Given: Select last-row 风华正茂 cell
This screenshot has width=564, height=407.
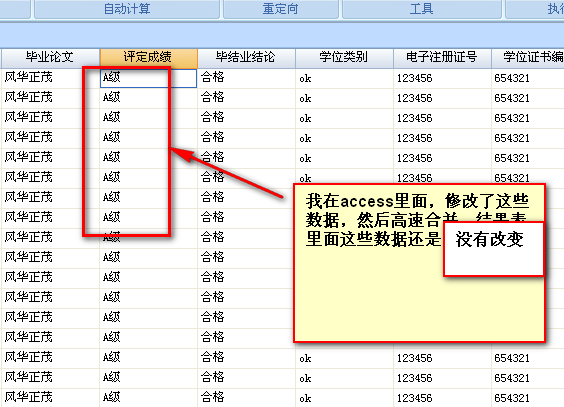Looking at the screenshot, I should pyautogui.click(x=50, y=398).
